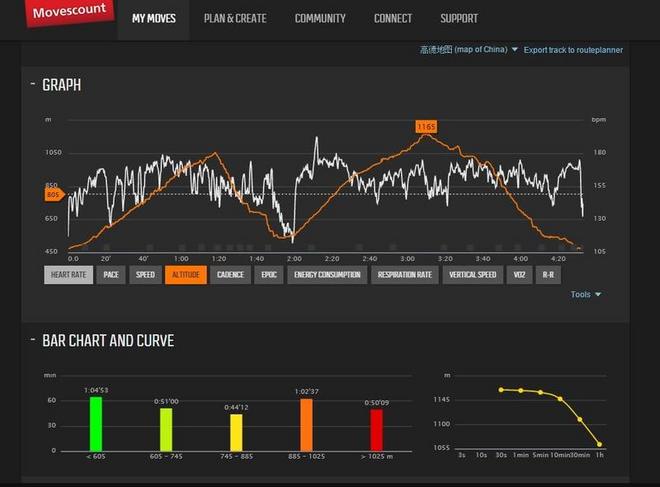Collapse the BAR CHART AND CURVE section
660x487 pixels.
[x=32, y=341]
